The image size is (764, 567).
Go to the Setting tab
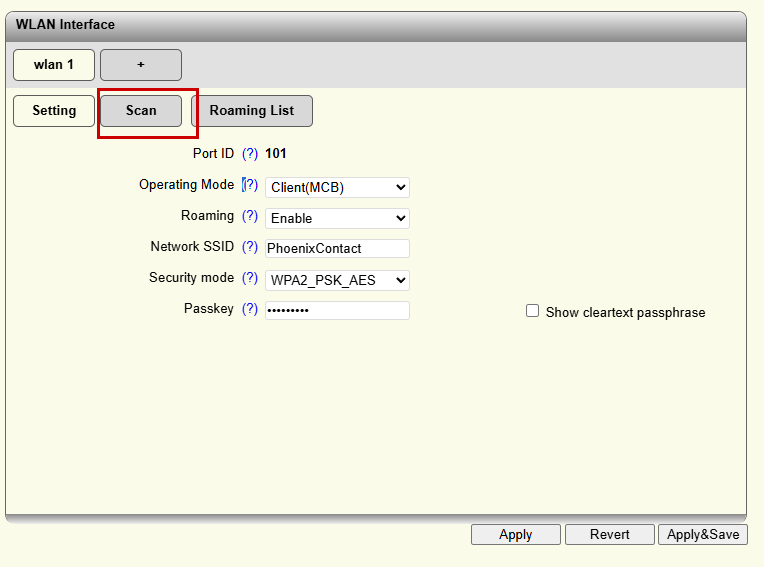pos(54,111)
